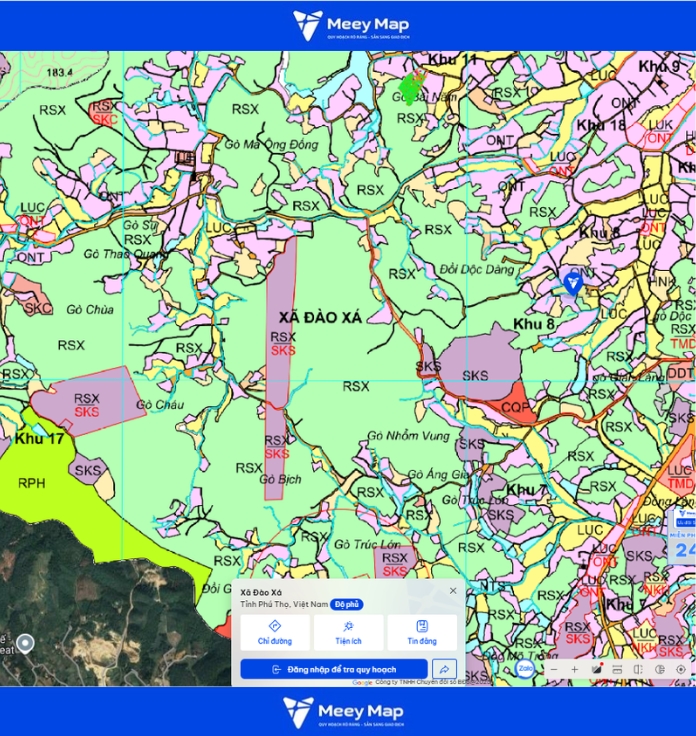Toggle the split-view compare icon
This screenshot has height=736, width=696.
pyautogui.click(x=638, y=669)
